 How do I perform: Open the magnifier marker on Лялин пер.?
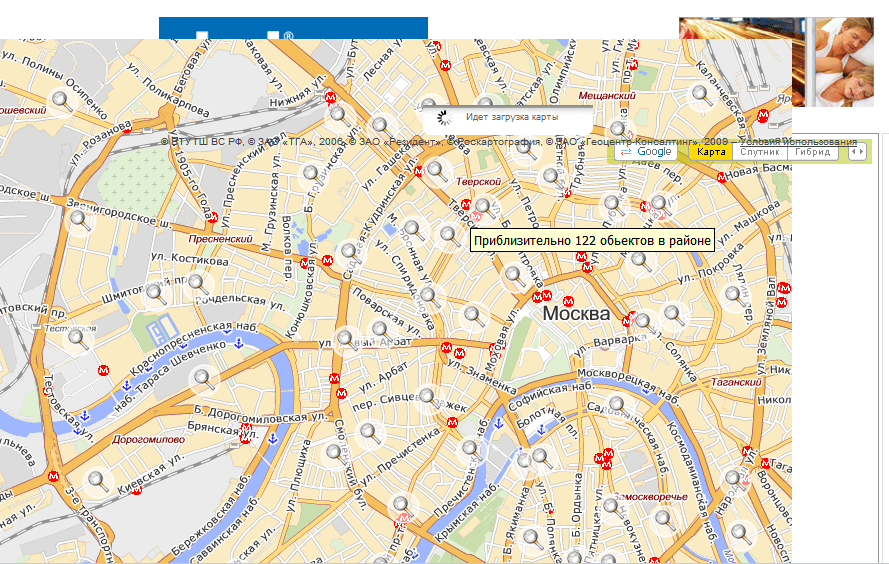click(734, 296)
